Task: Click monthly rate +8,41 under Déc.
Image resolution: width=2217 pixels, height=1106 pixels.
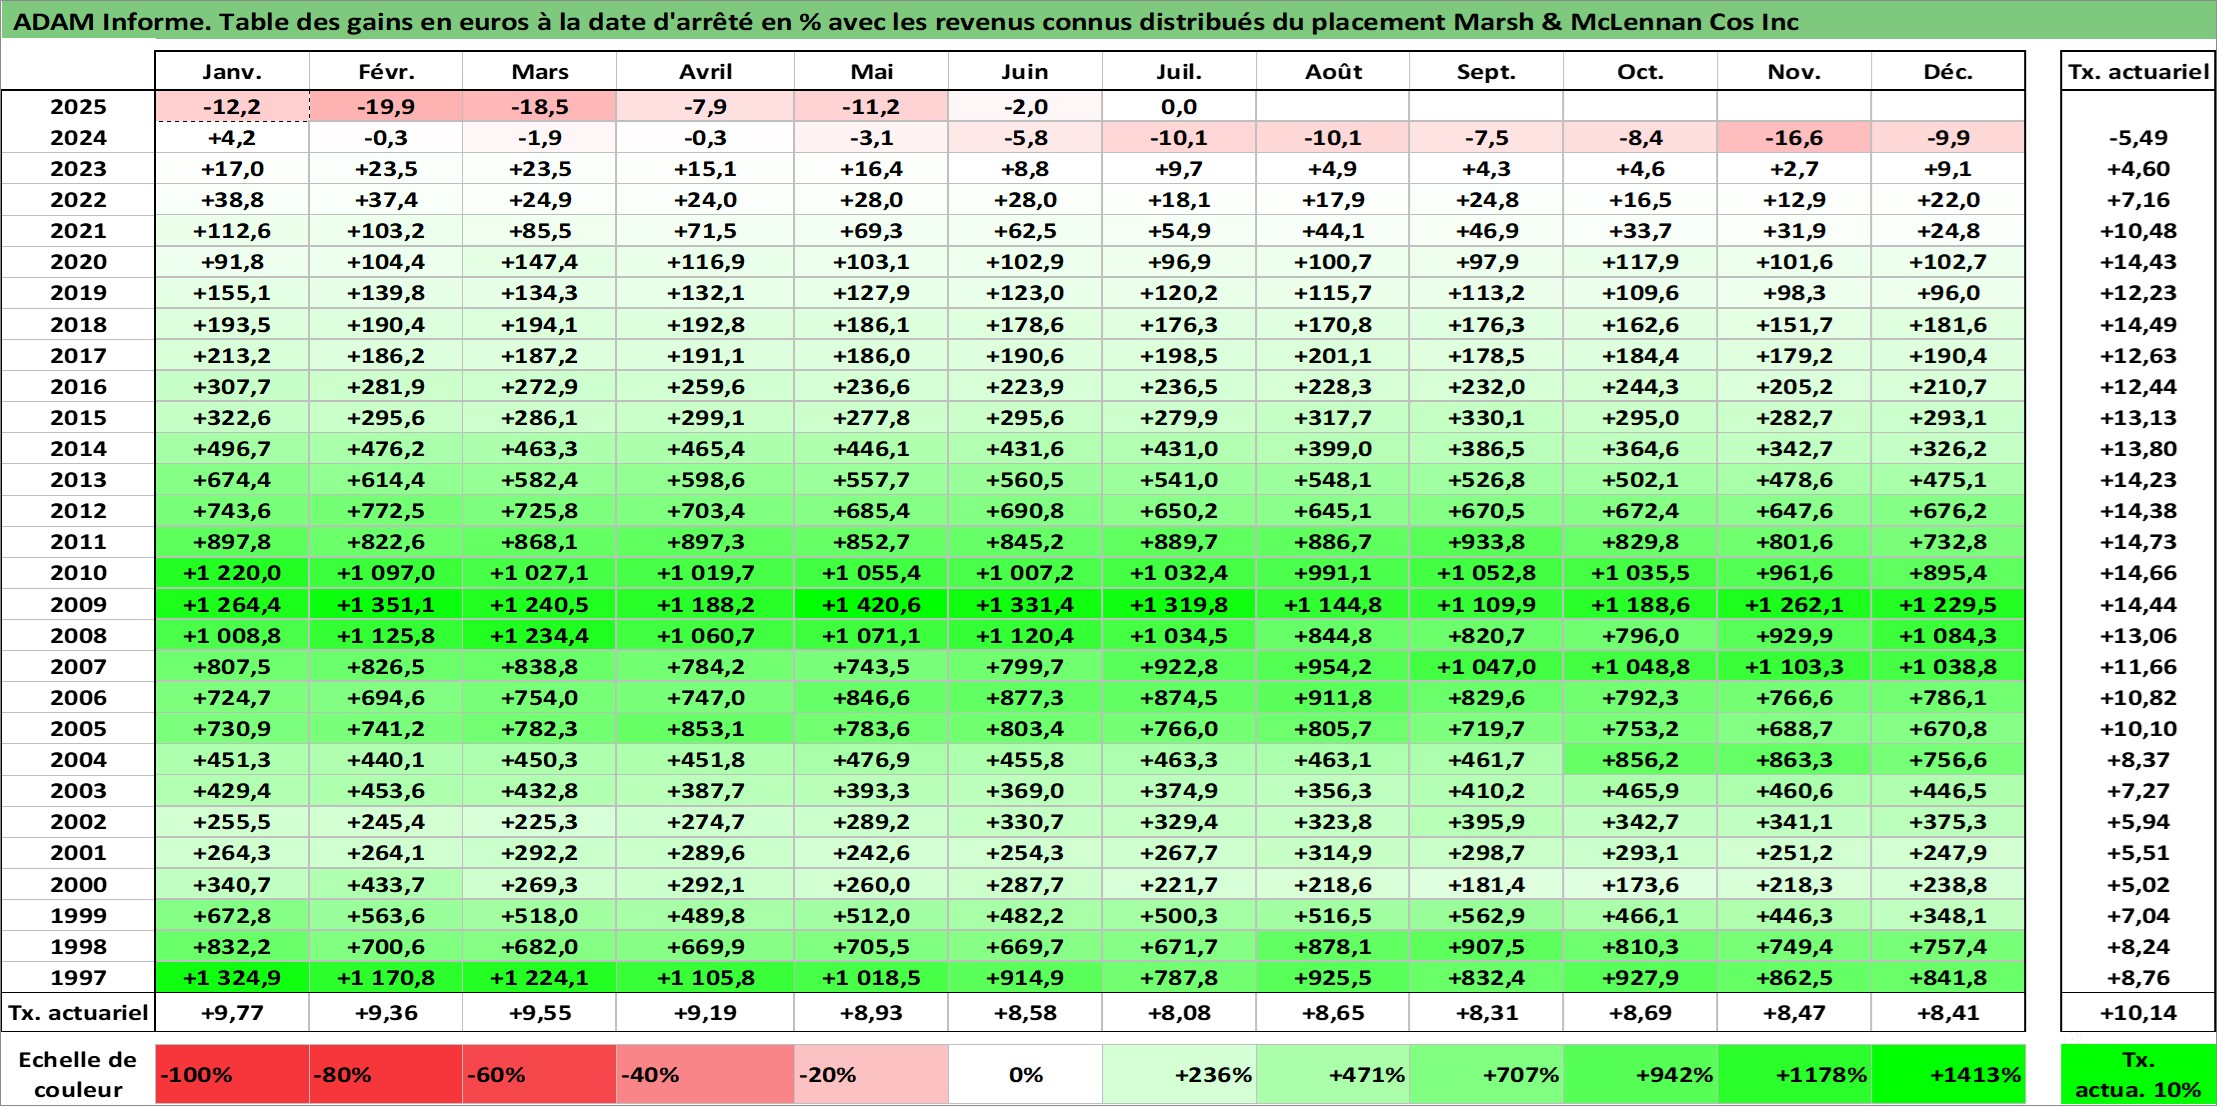Action: pos(1948,1012)
